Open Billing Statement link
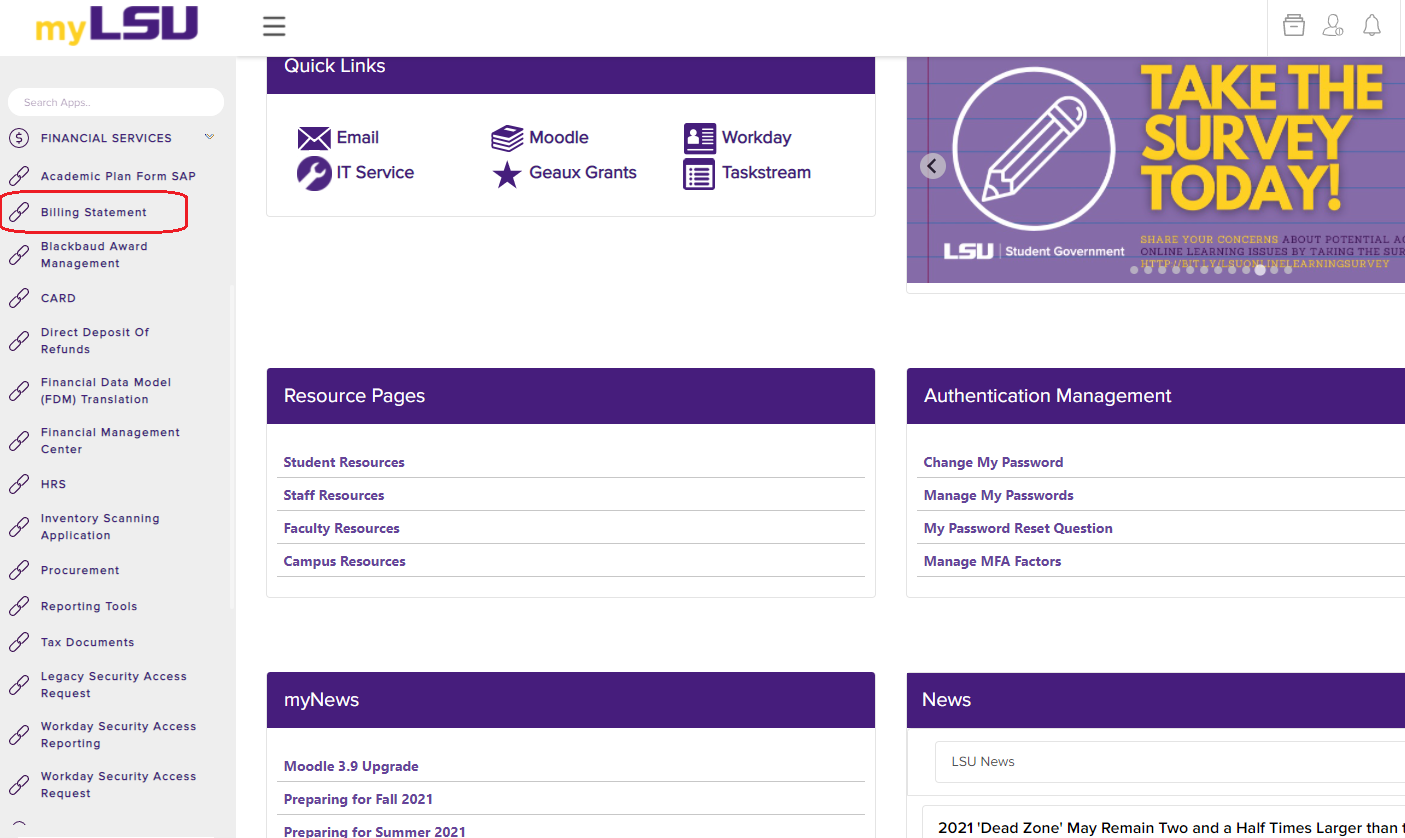 coord(94,212)
